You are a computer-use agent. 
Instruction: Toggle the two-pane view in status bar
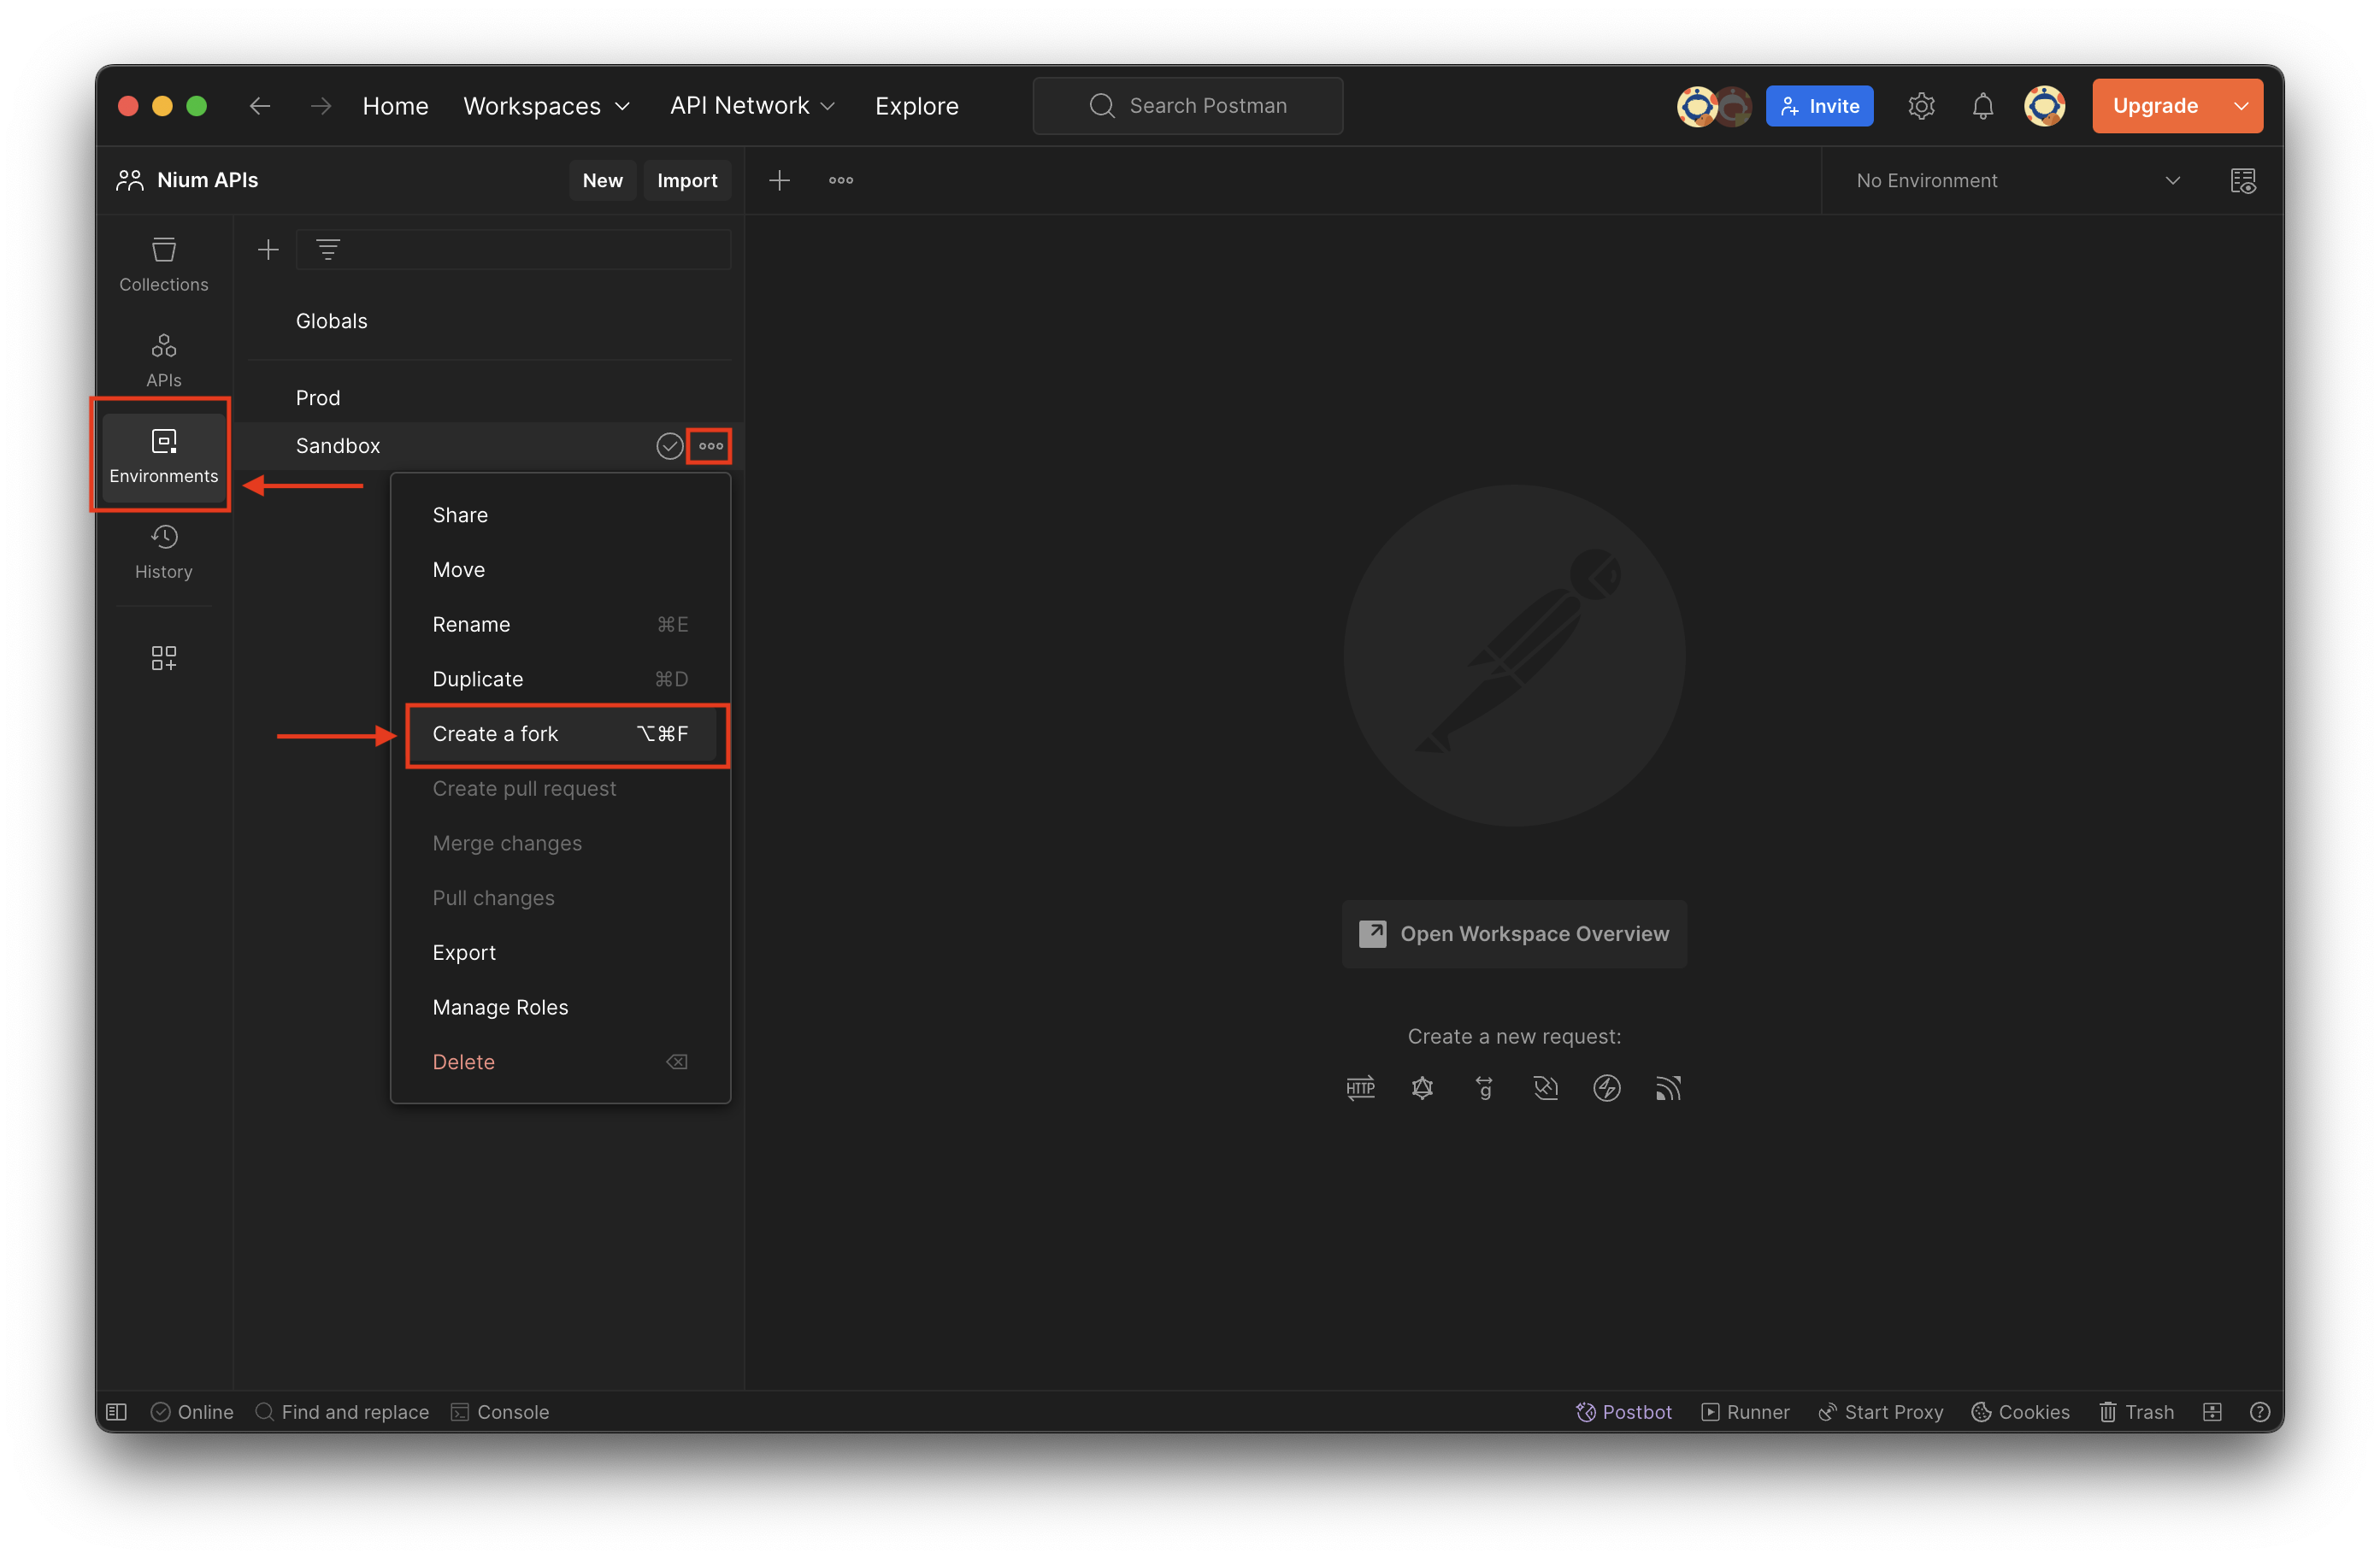pos(2212,1412)
